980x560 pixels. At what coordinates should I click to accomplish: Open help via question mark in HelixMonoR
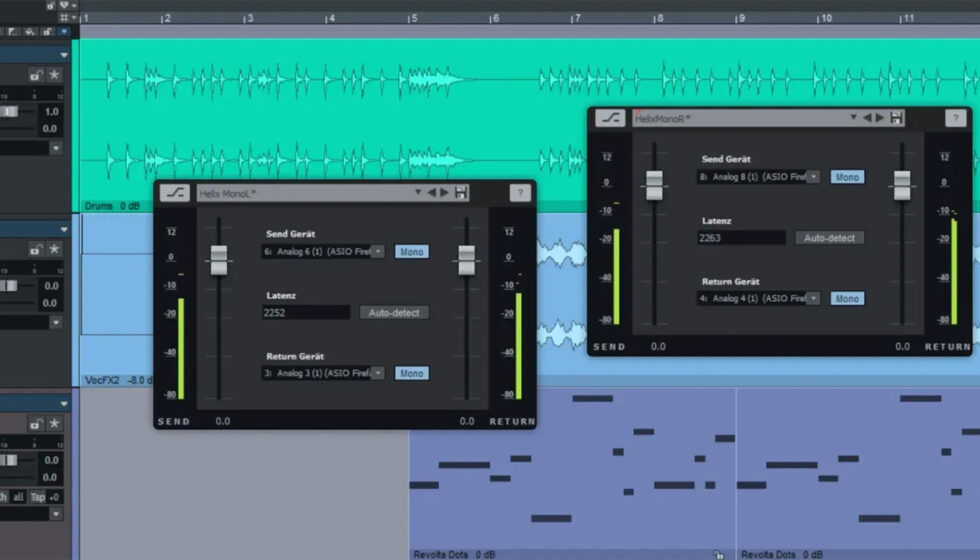(x=955, y=118)
